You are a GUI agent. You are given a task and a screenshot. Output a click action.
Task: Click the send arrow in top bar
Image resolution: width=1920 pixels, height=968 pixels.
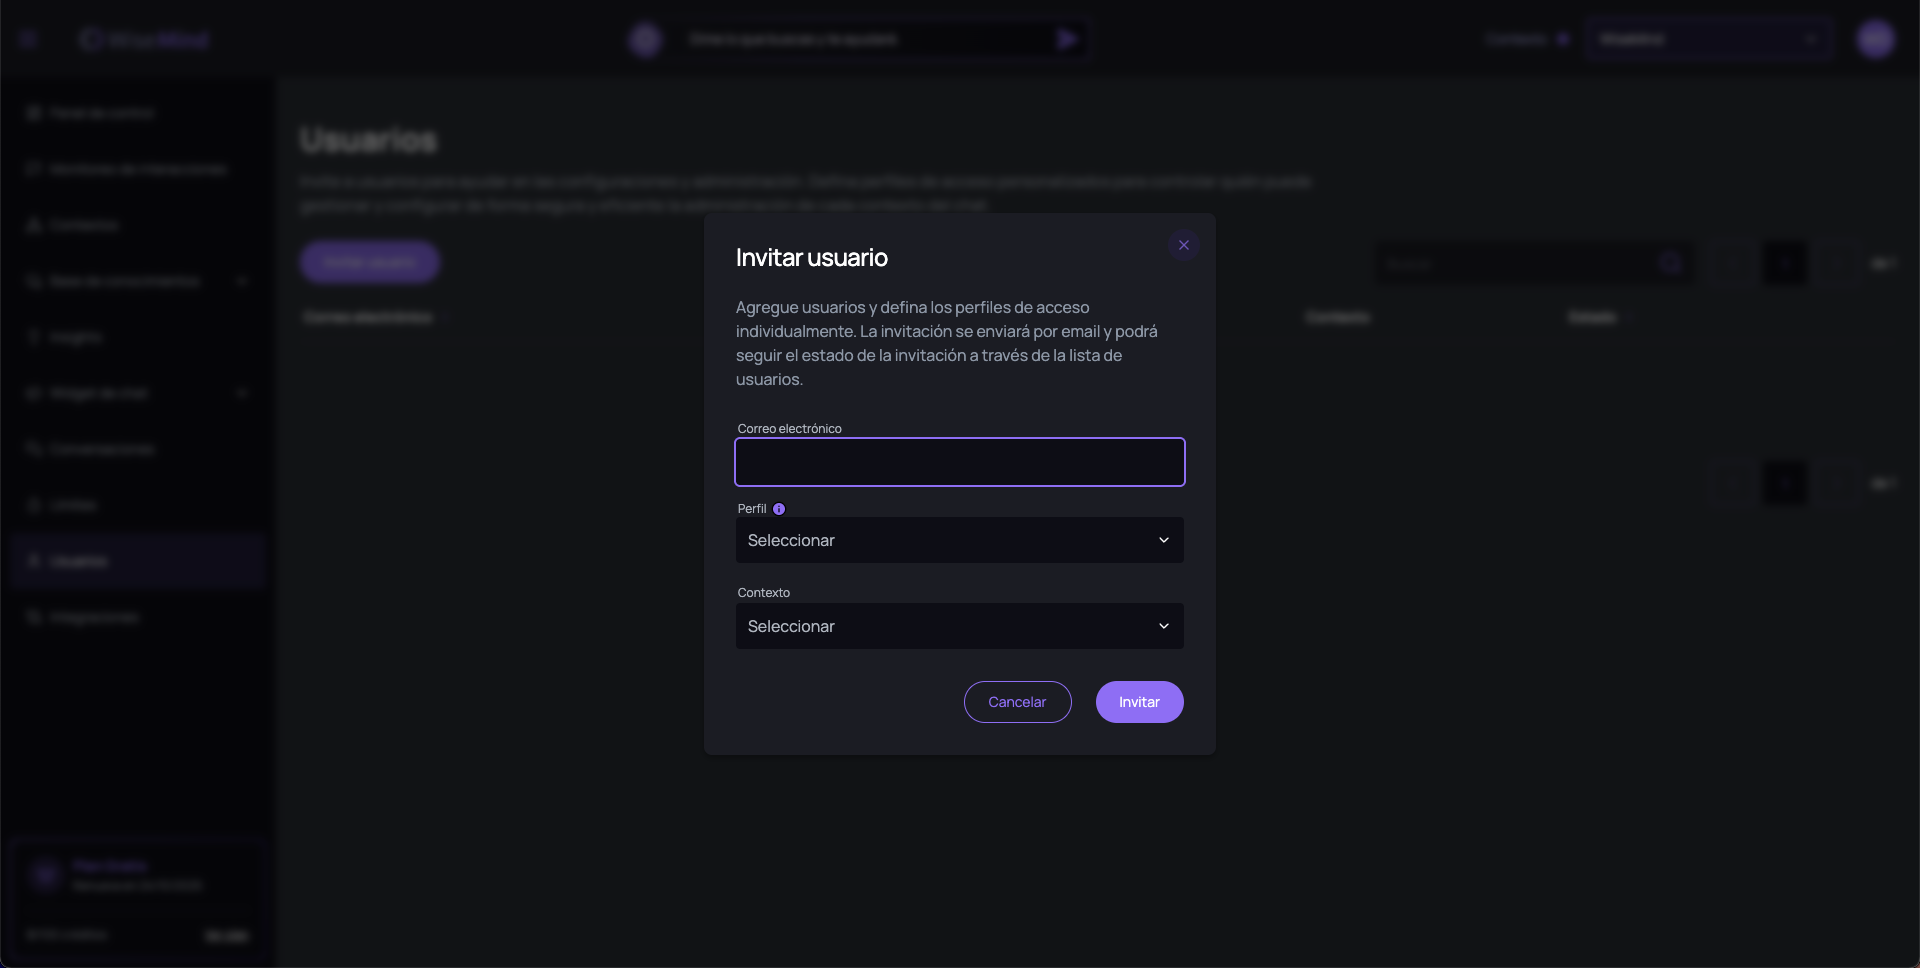[x=1066, y=39]
